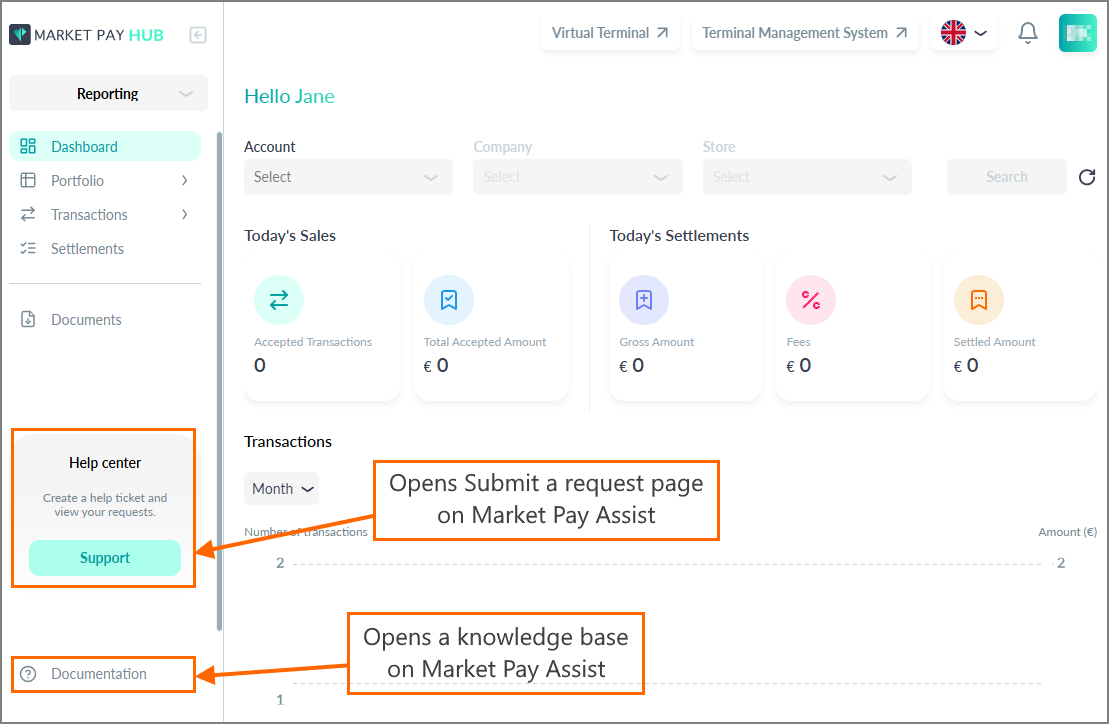Screen dimensions: 1109x724
Task: Open Transactions in the sidebar
Action: tap(105, 214)
